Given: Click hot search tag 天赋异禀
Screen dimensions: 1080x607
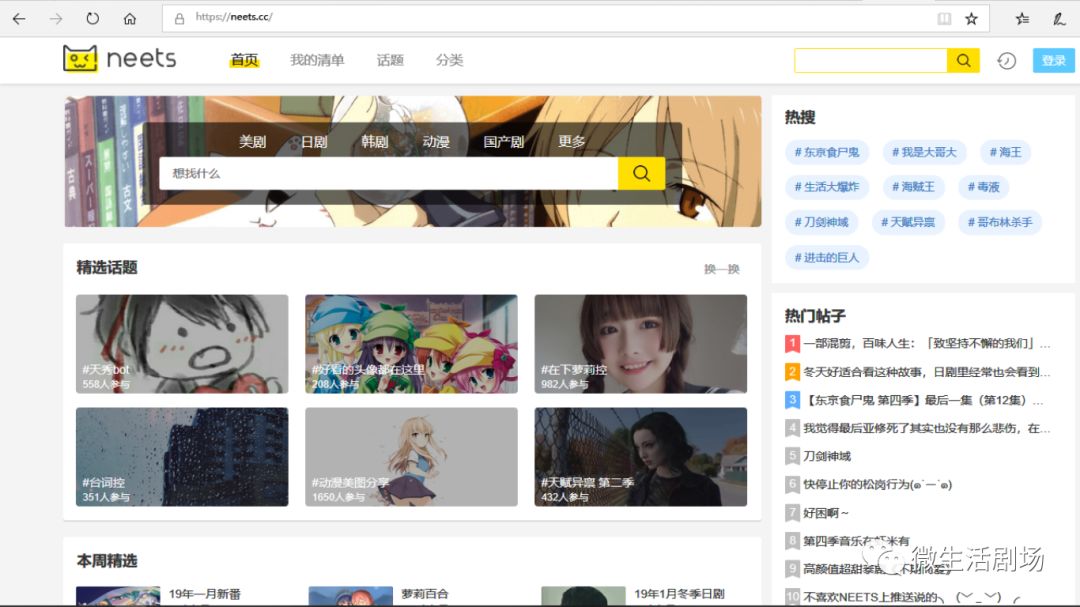Looking at the screenshot, I should [908, 222].
